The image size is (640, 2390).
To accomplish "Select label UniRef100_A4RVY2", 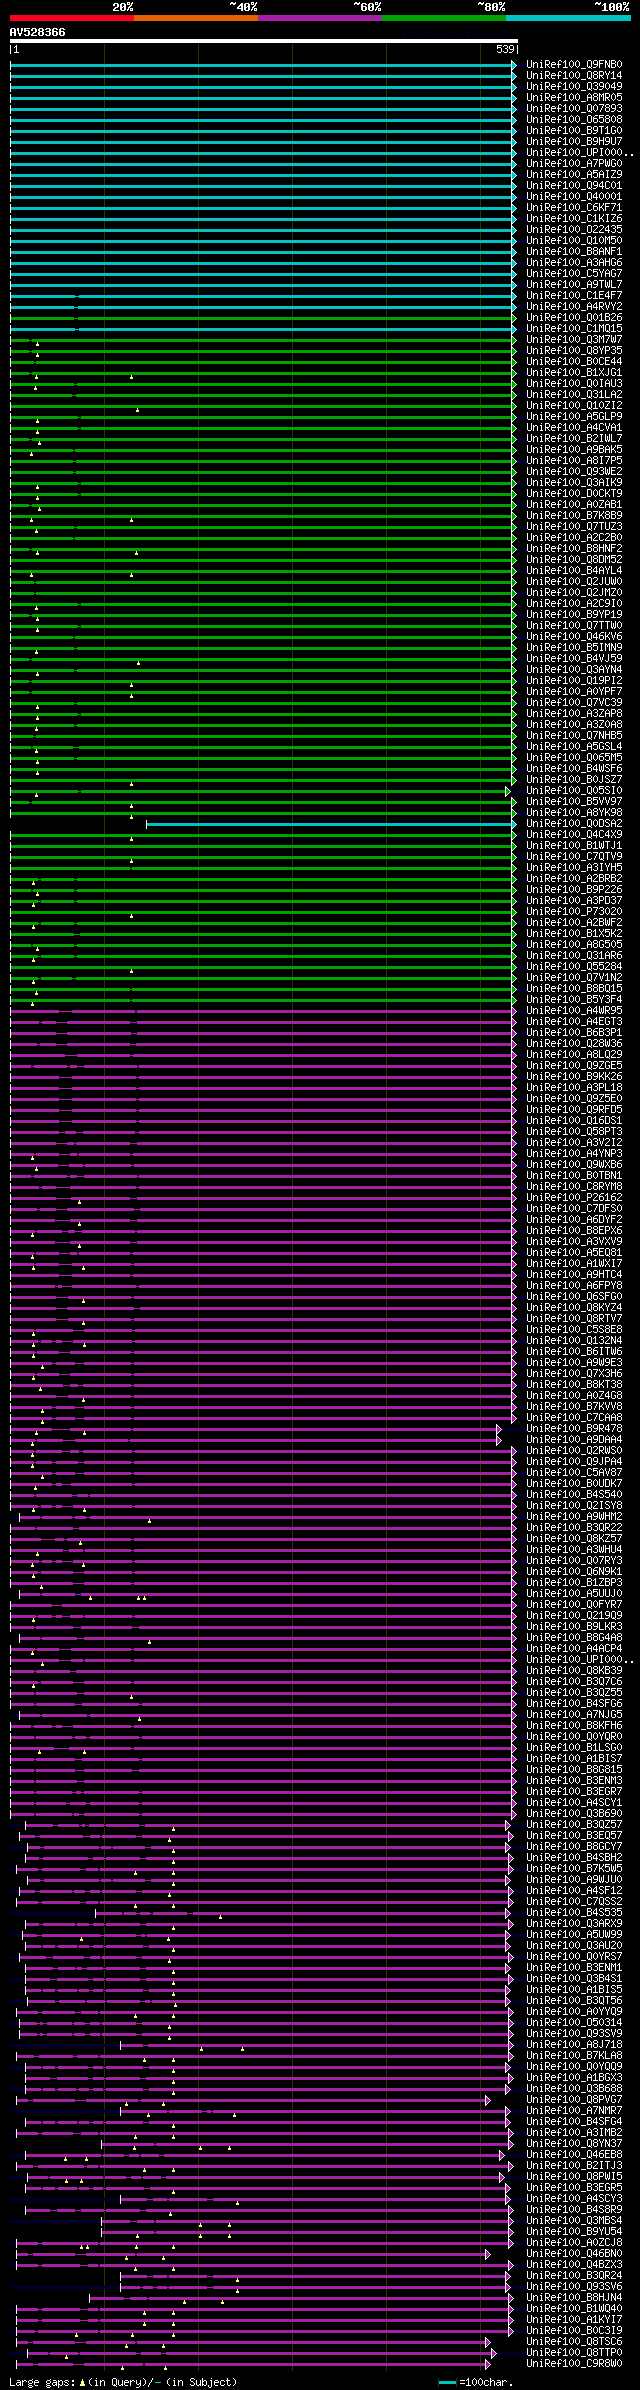I will pyautogui.click(x=574, y=307).
